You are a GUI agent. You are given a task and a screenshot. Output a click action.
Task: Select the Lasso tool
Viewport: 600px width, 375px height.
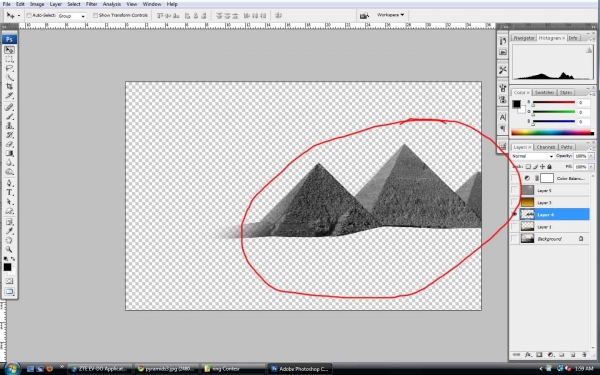pos(9,68)
